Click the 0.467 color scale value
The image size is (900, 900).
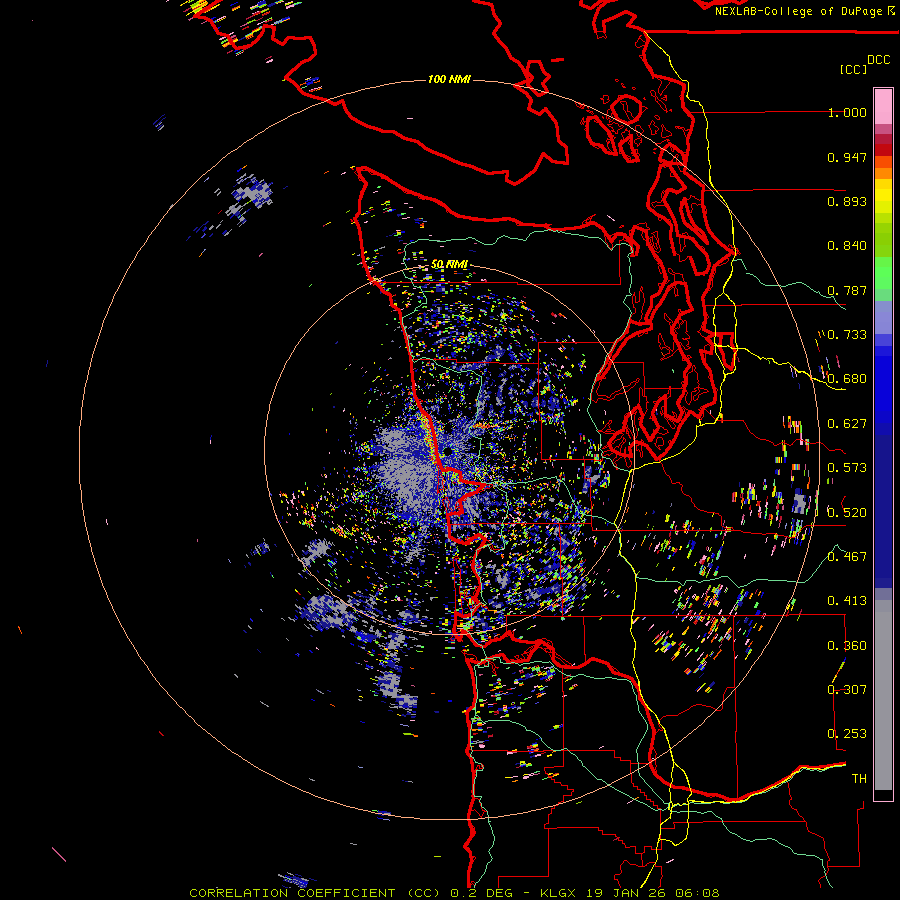point(847,556)
